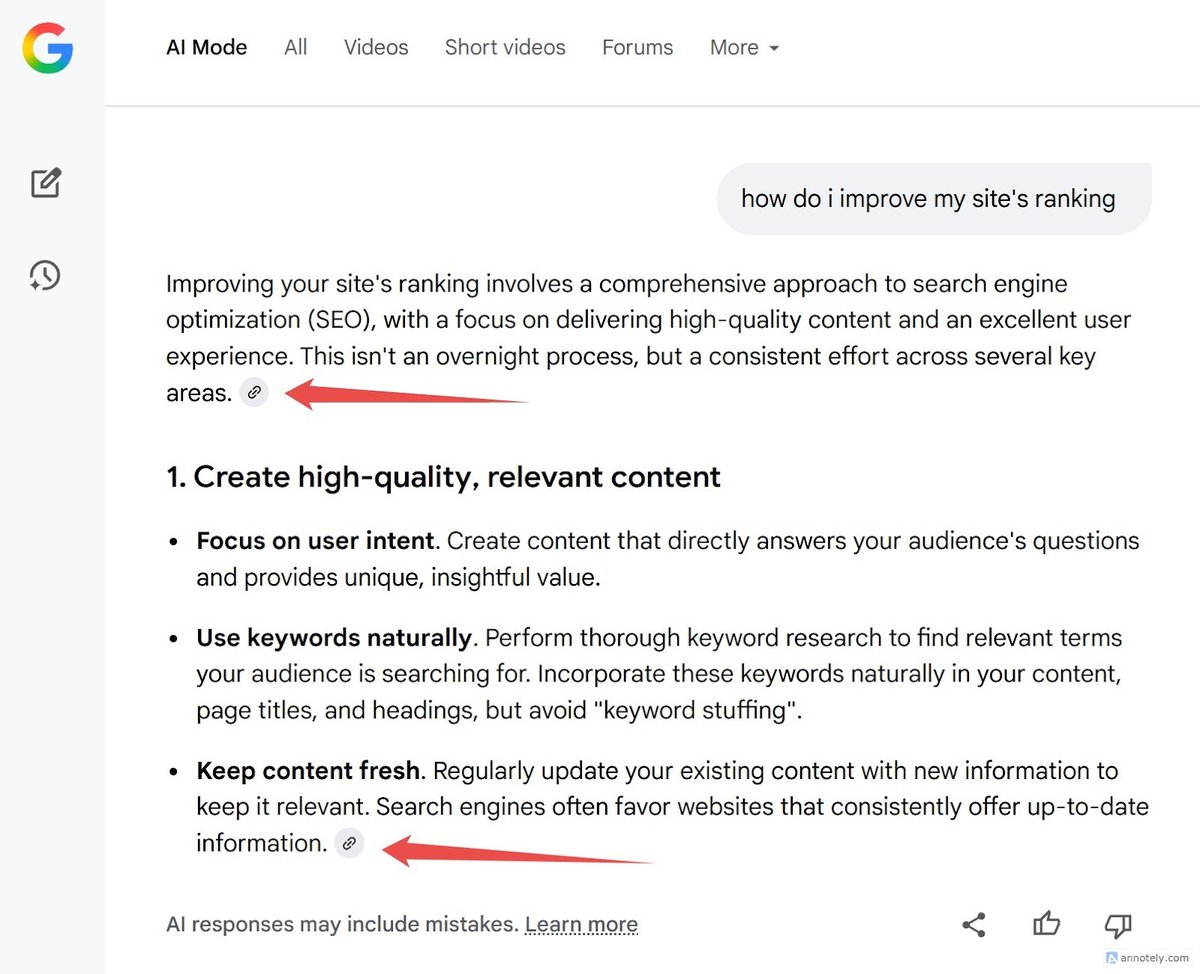Start a new AI Mode chat
This screenshot has width=1200, height=974.
pos(46,183)
